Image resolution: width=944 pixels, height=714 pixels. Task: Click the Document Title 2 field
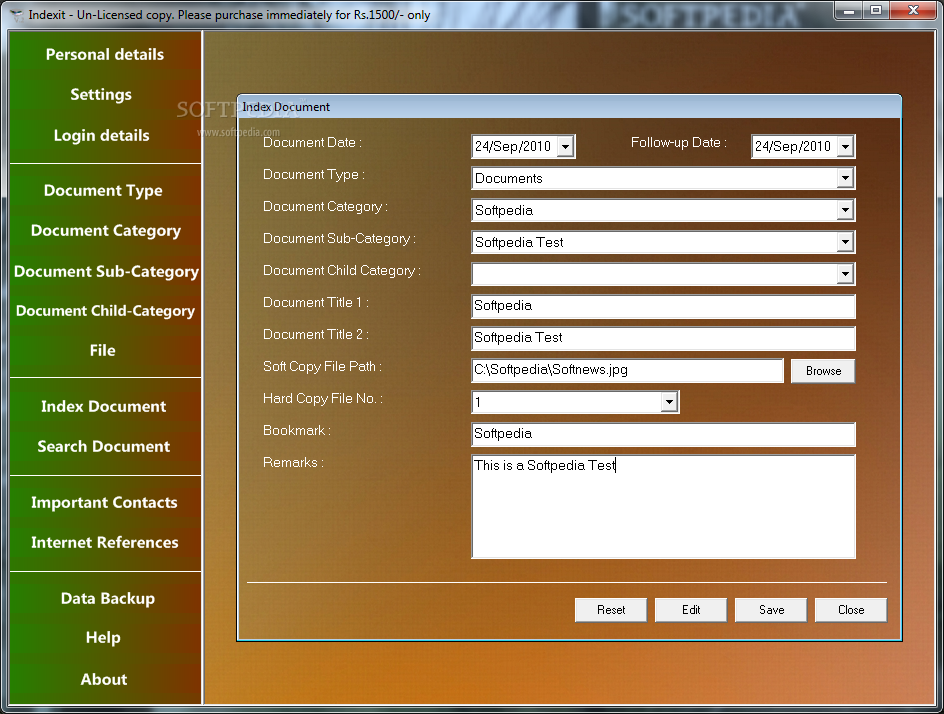(663, 338)
